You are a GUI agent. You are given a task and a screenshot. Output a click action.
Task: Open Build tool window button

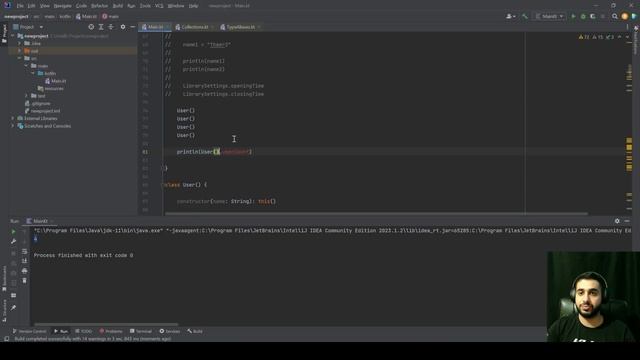click(195, 331)
